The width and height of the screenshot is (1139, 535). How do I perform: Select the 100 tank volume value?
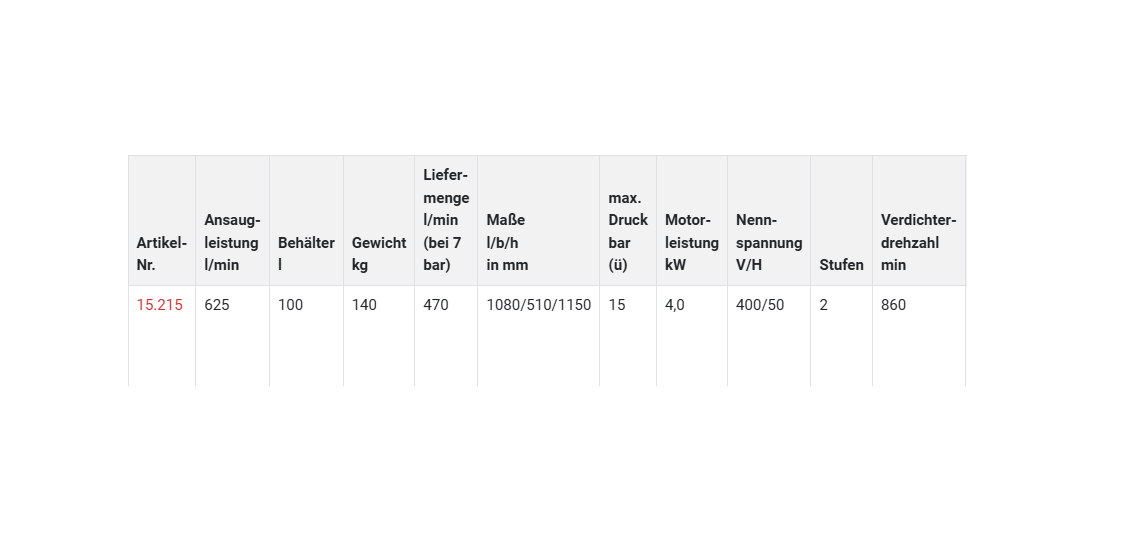[x=290, y=305]
